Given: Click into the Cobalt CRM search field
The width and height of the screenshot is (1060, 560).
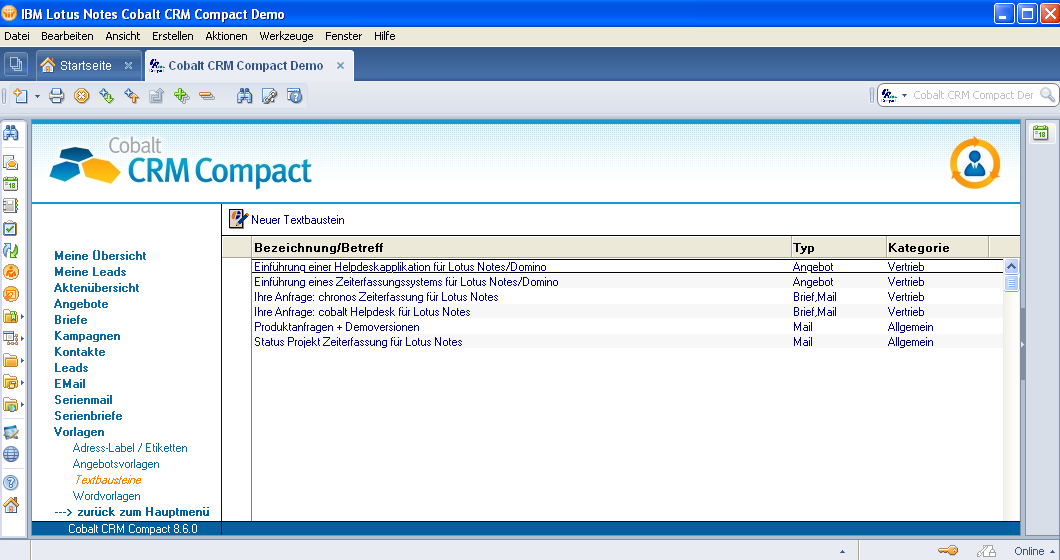Looking at the screenshot, I should [x=973, y=95].
